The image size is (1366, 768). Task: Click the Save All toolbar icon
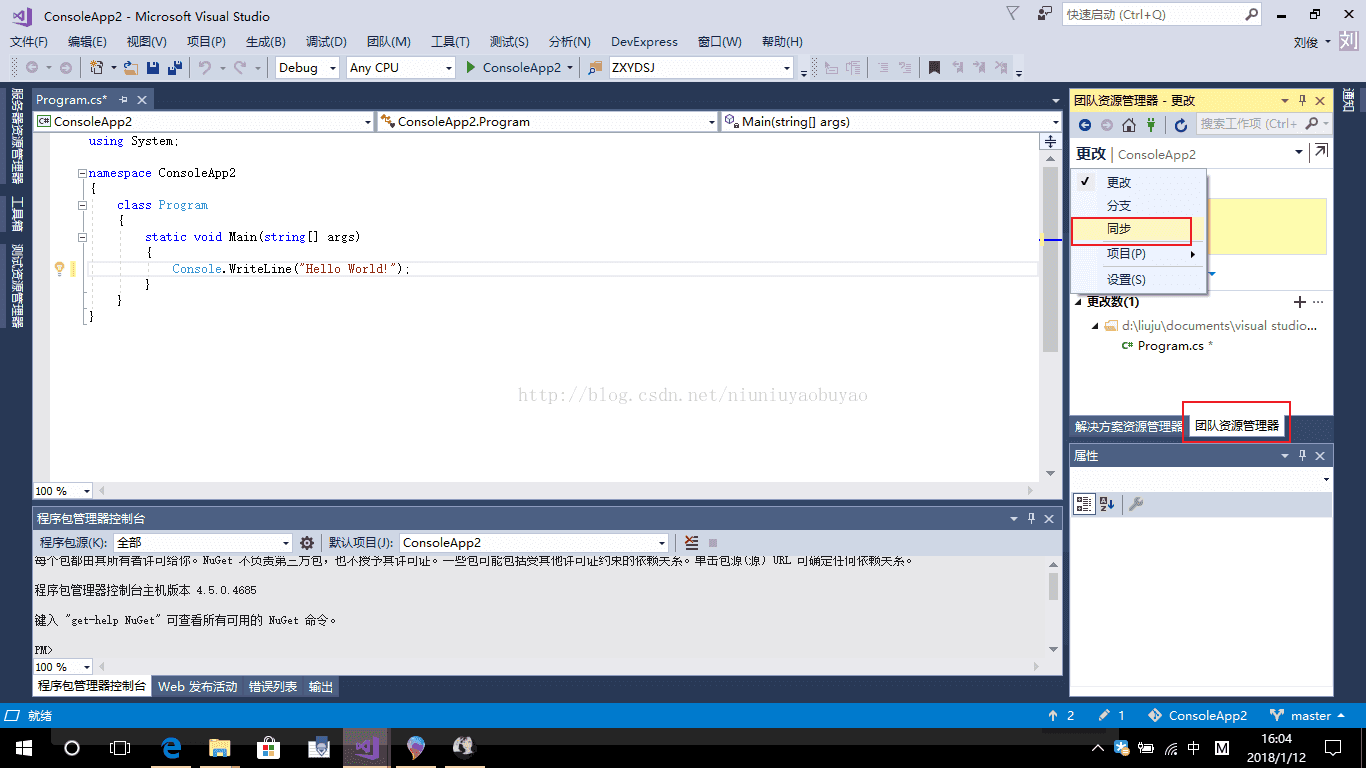point(174,68)
